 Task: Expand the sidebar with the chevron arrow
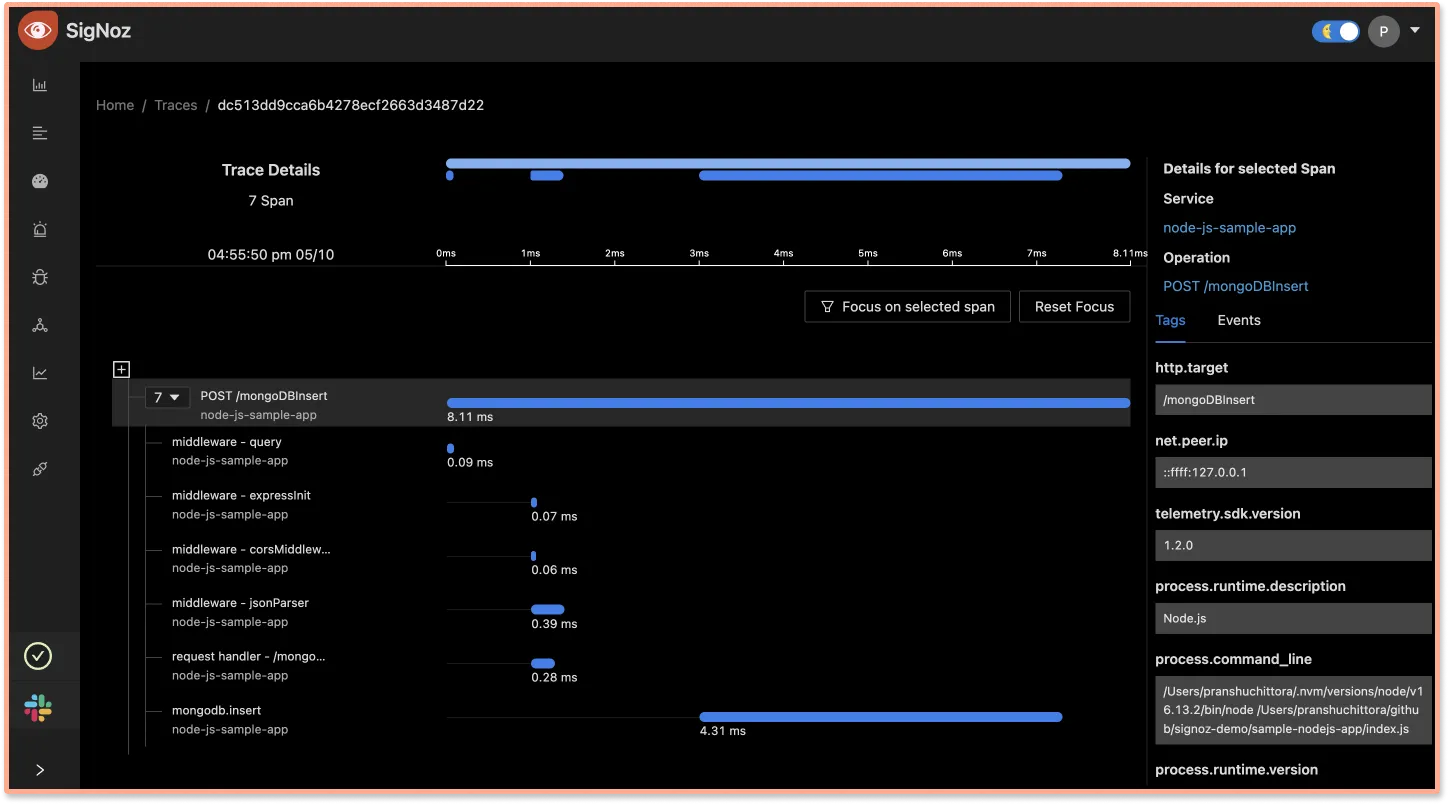point(40,770)
